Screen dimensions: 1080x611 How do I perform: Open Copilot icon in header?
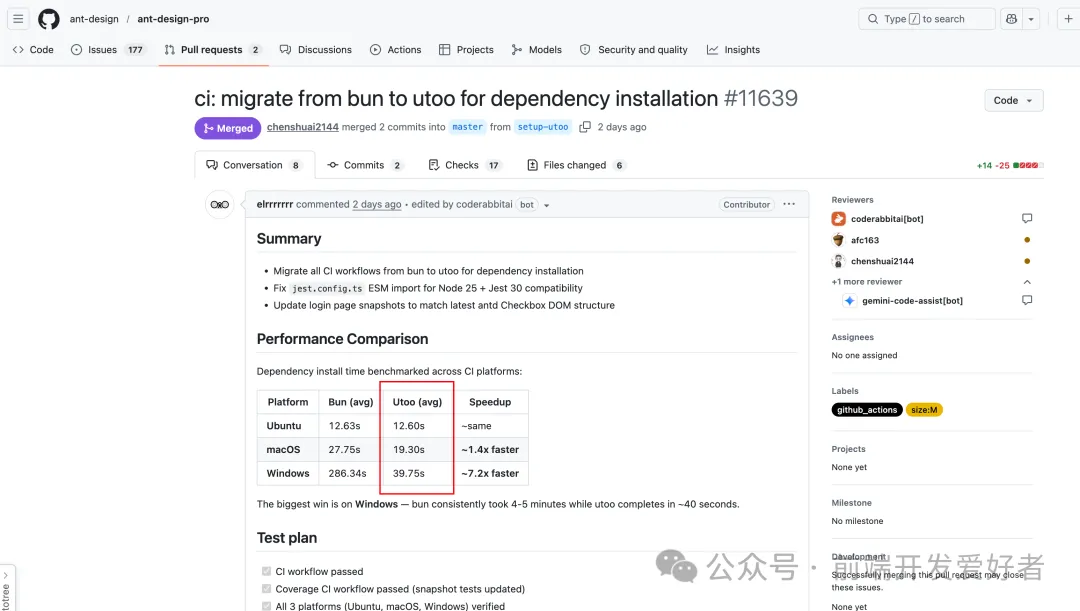pyautogui.click(x=1011, y=19)
